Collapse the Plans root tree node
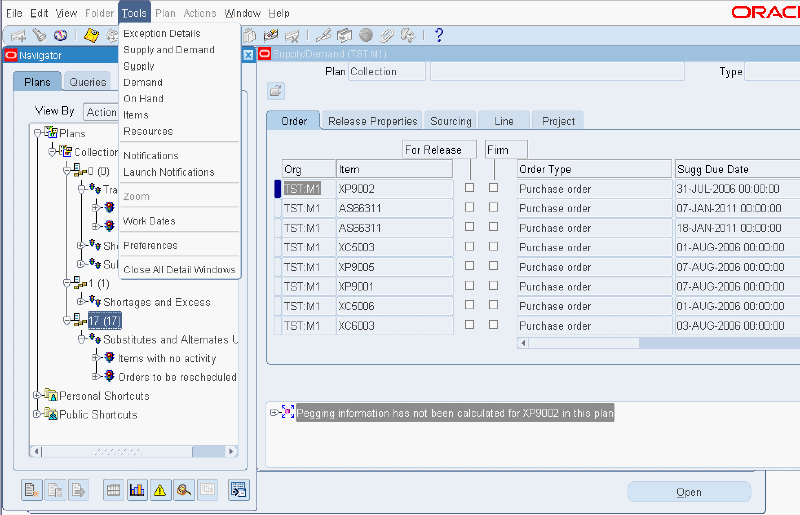 point(37,133)
